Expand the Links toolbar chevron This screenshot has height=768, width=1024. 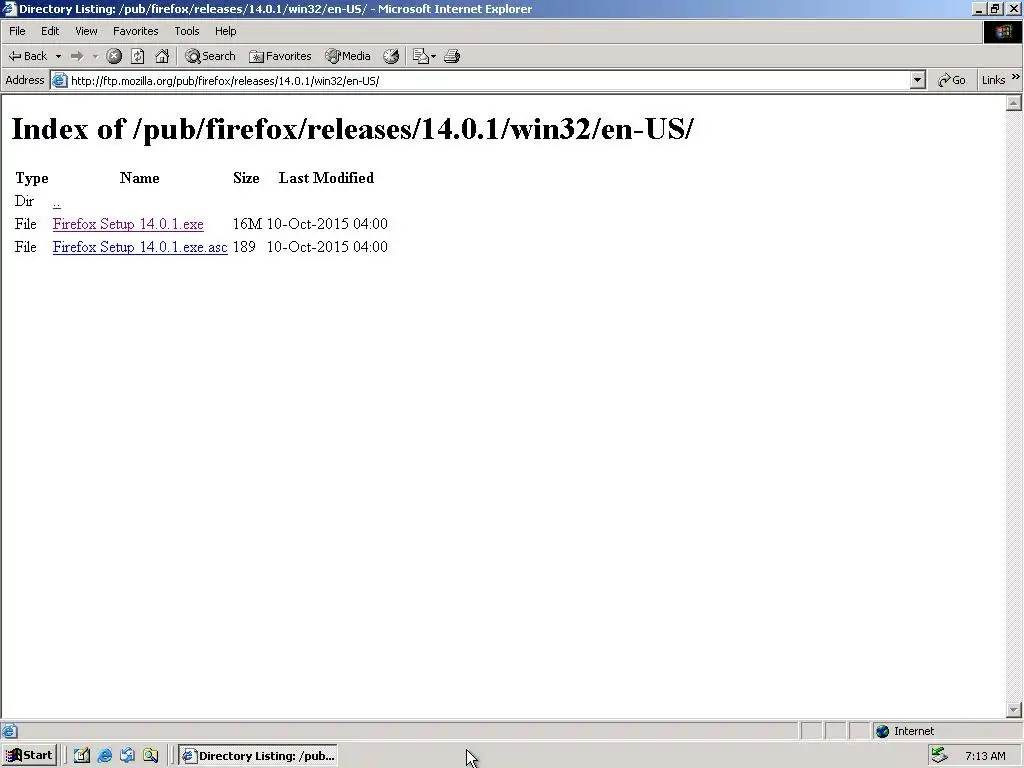click(x=1016, y=77)
